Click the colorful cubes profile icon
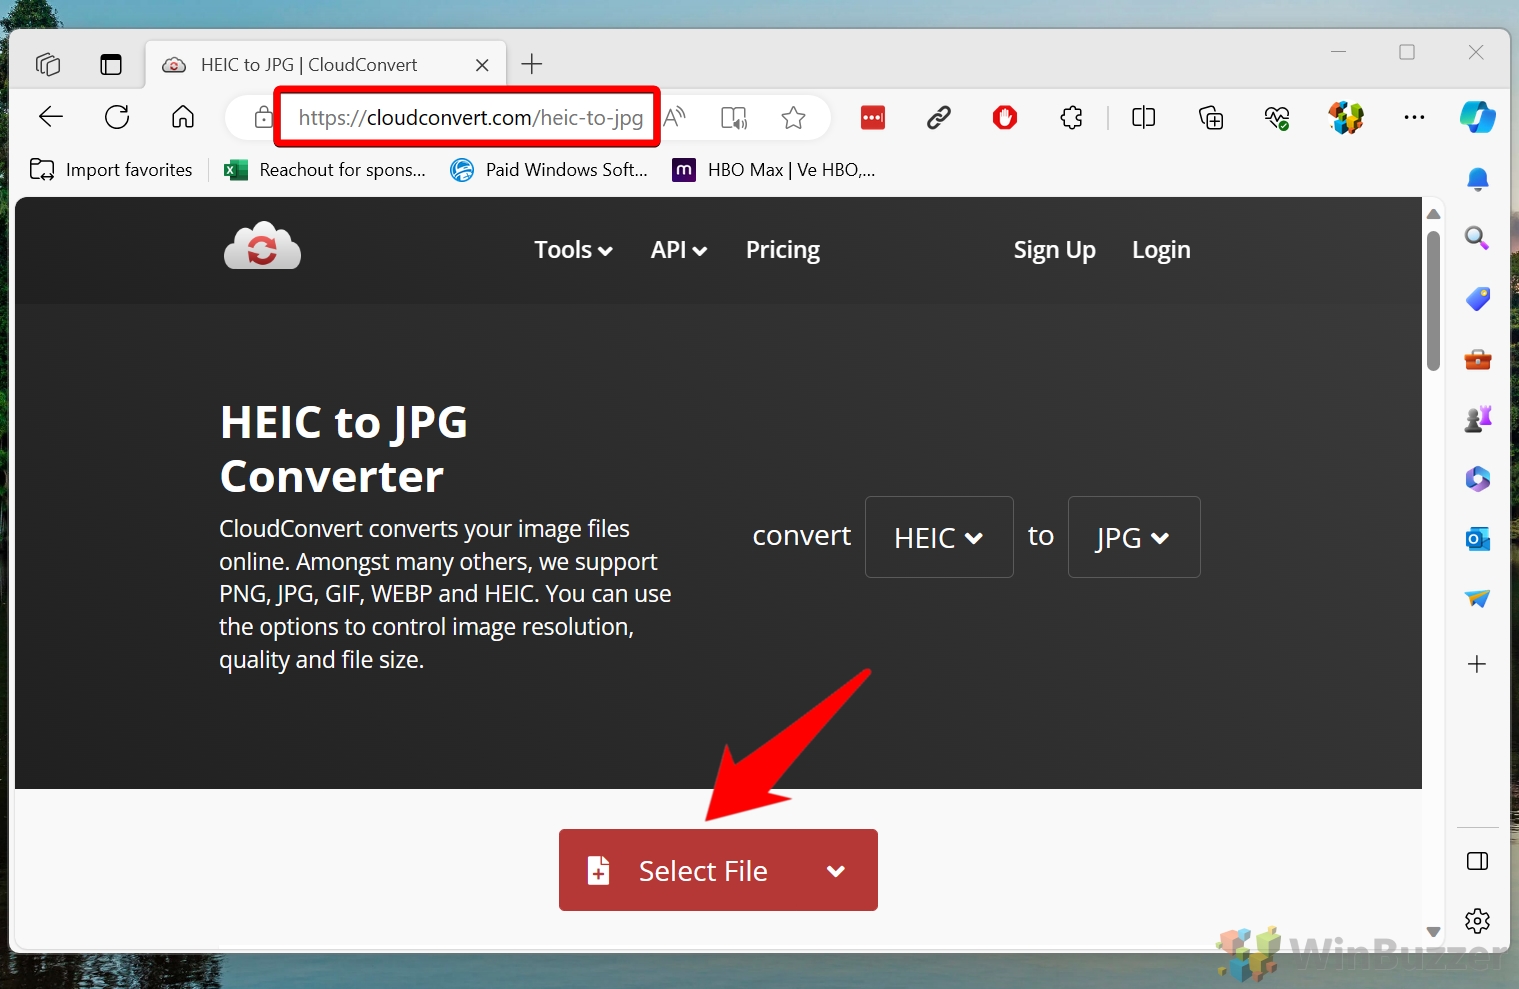Screen dimensions: 1519x989 1346,118
